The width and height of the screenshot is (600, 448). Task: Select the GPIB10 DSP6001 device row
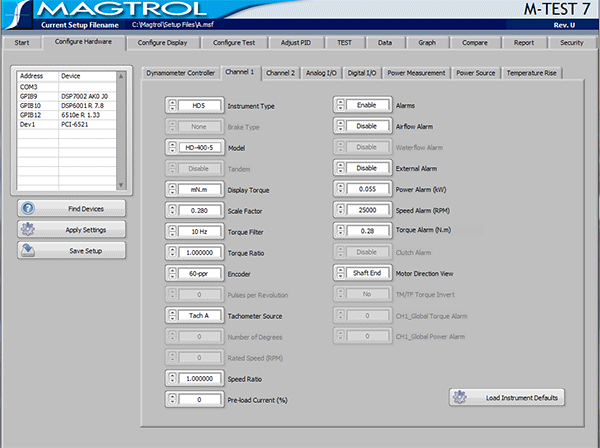click(x=67, y=106)
